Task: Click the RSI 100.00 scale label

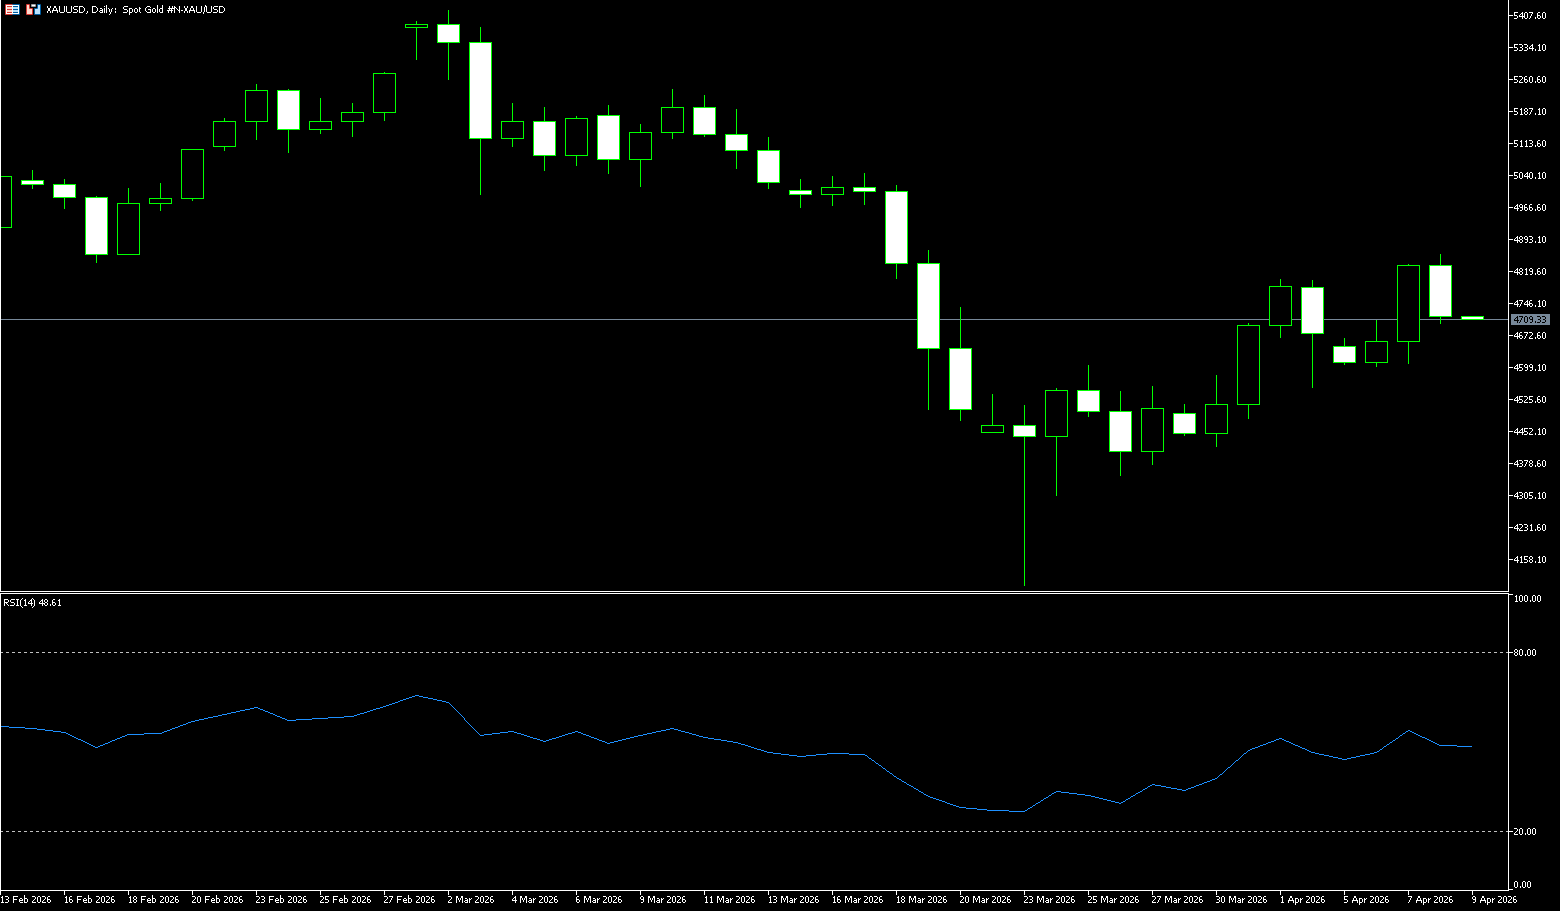Action: (1527, 599)
